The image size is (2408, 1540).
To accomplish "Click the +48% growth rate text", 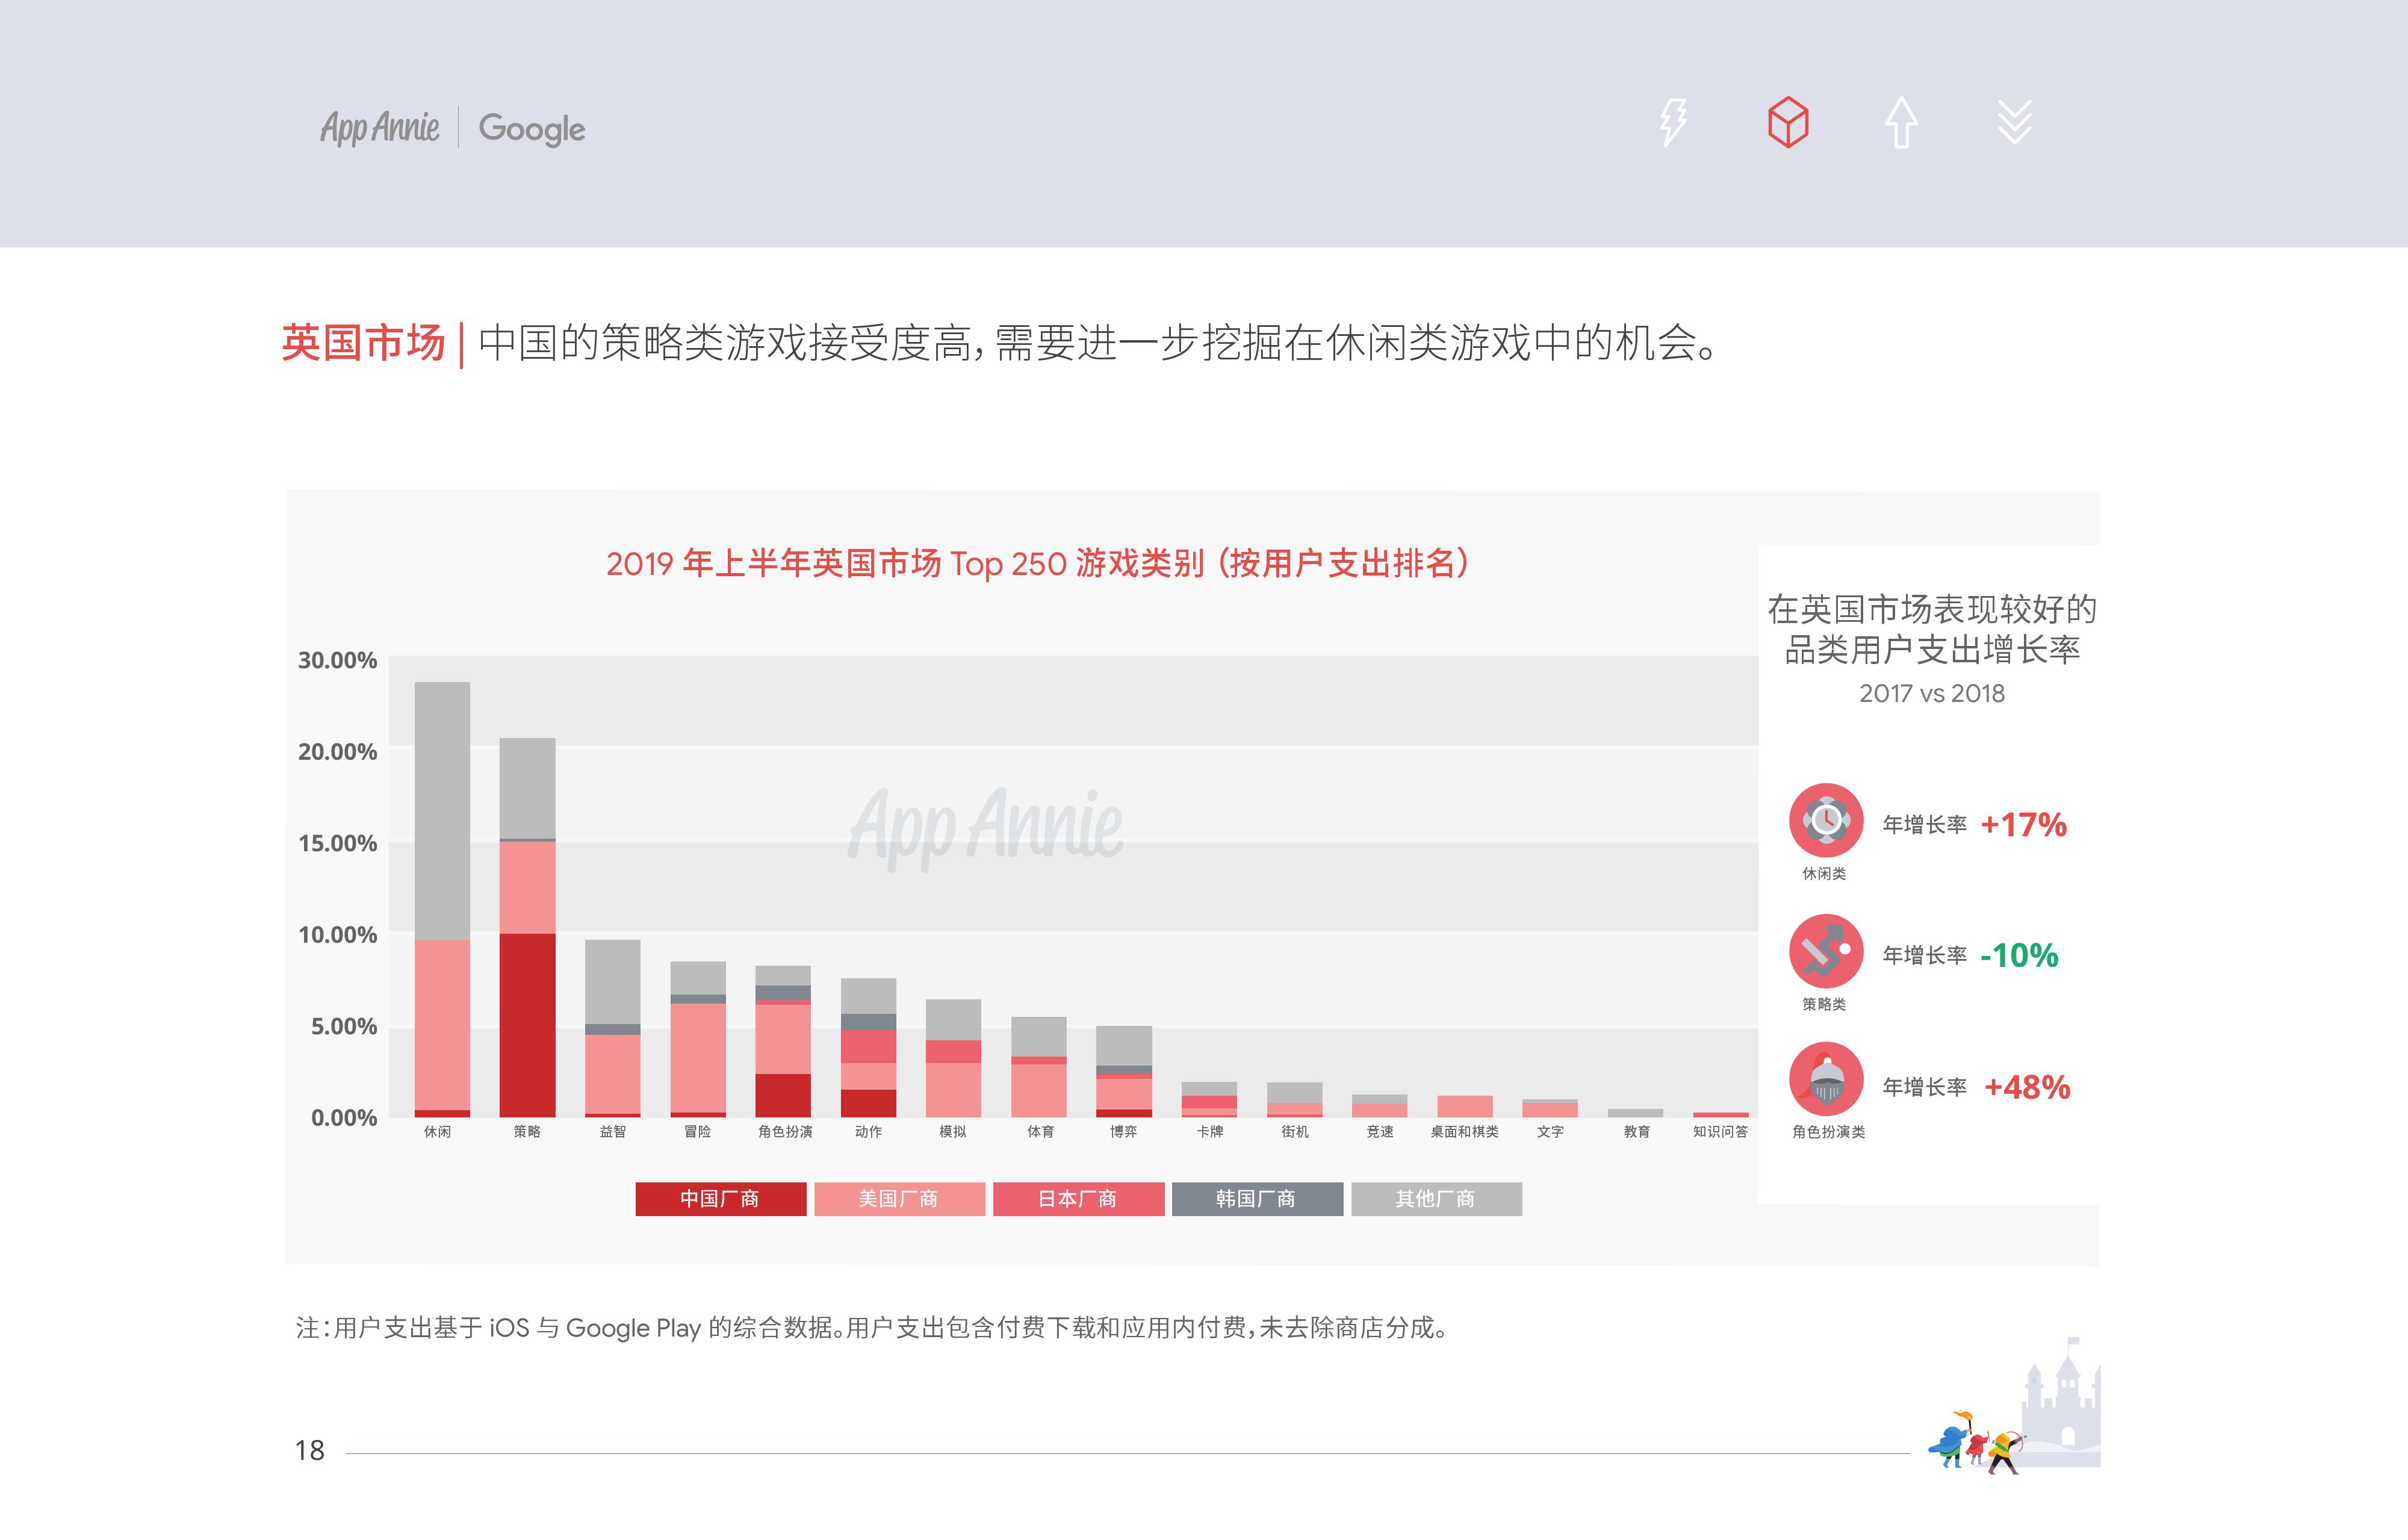I will point(2026,1087).
